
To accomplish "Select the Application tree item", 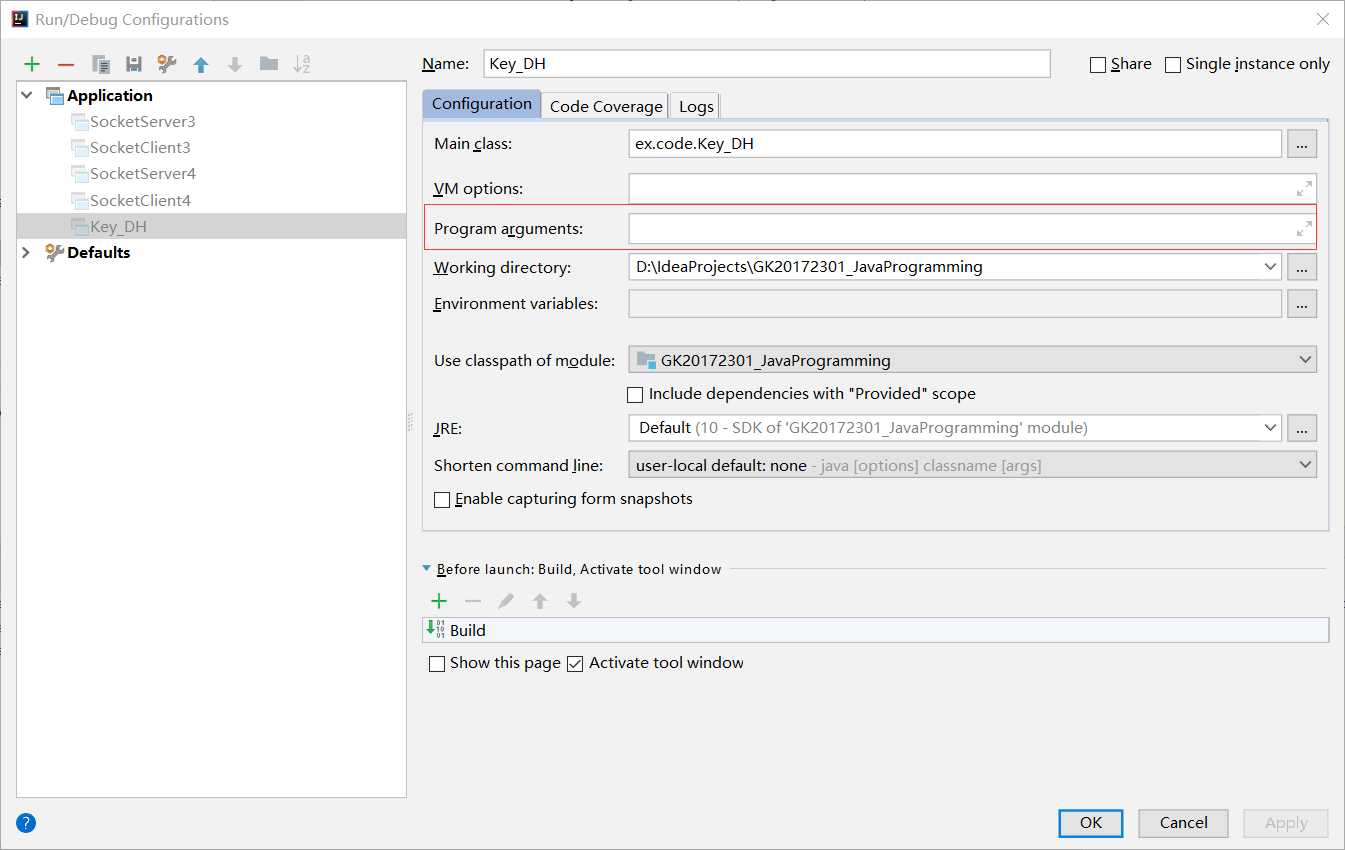I will click(x=109, y=96).
